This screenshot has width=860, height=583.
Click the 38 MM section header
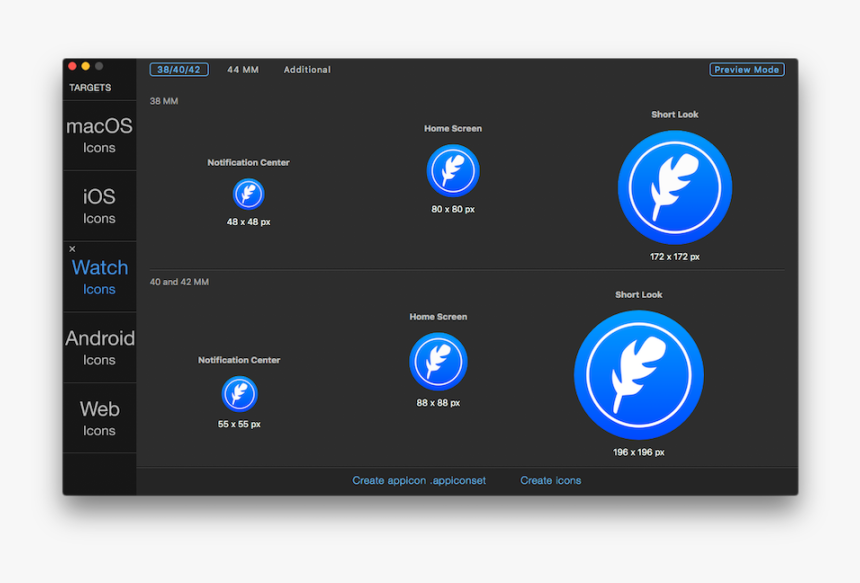point(162,100)
